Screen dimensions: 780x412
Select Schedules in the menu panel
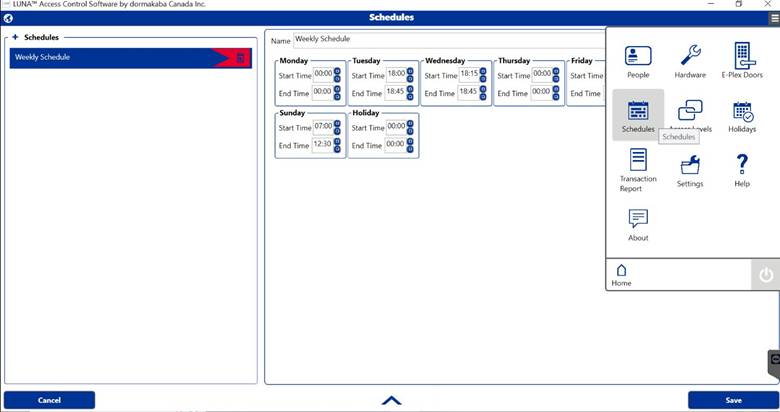point(638,115)
